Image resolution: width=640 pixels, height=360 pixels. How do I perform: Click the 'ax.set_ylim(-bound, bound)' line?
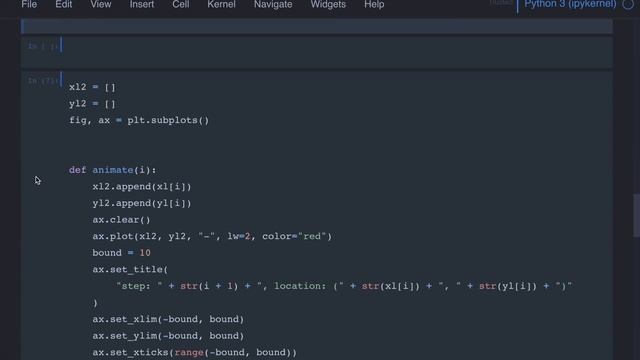tap(168, 336)
